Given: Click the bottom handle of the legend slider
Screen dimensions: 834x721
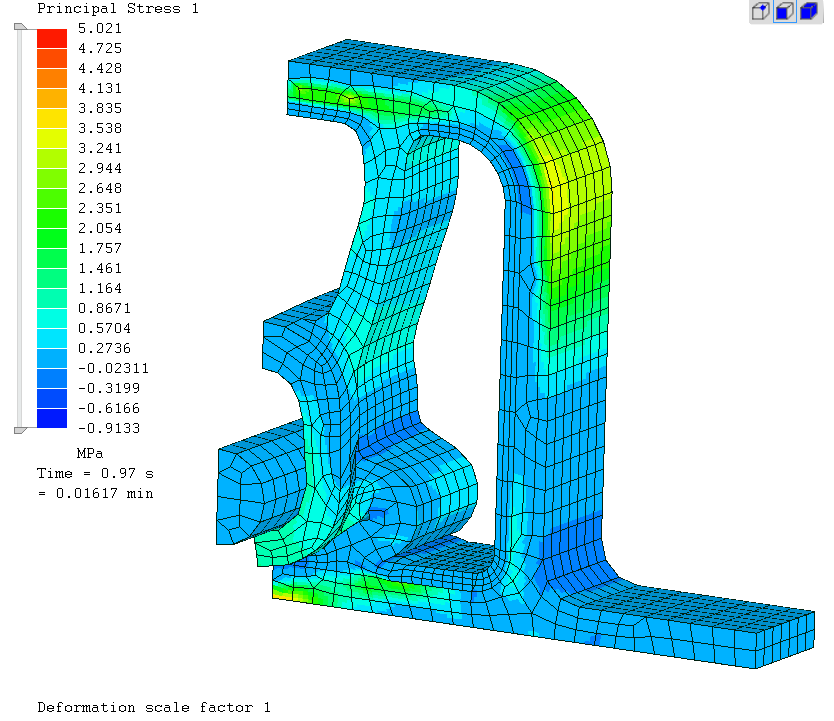Looking at the screenshot, I should [x=20, y=429].
